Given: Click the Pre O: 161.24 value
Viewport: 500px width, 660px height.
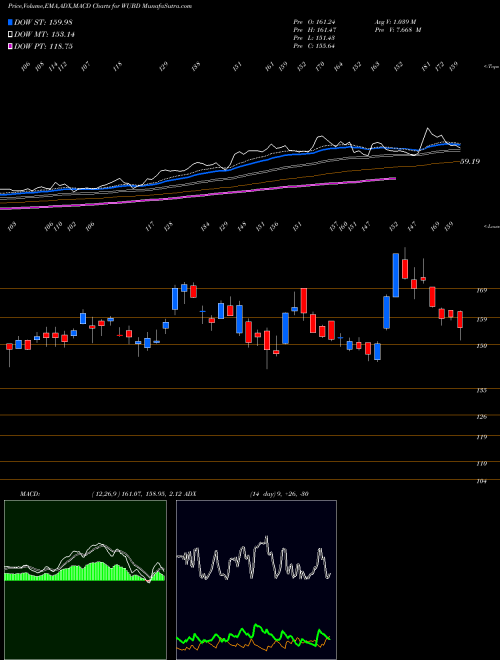Looking at the screenshot, I should [314, 22].
